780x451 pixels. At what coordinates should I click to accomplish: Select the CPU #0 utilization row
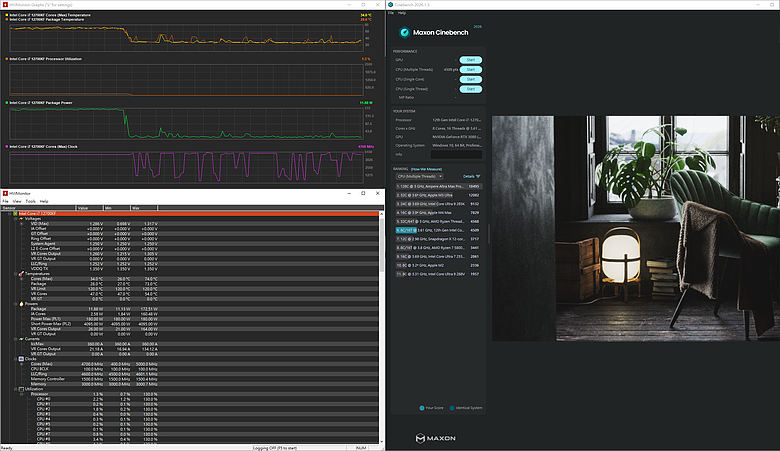[x=196, y=399]
